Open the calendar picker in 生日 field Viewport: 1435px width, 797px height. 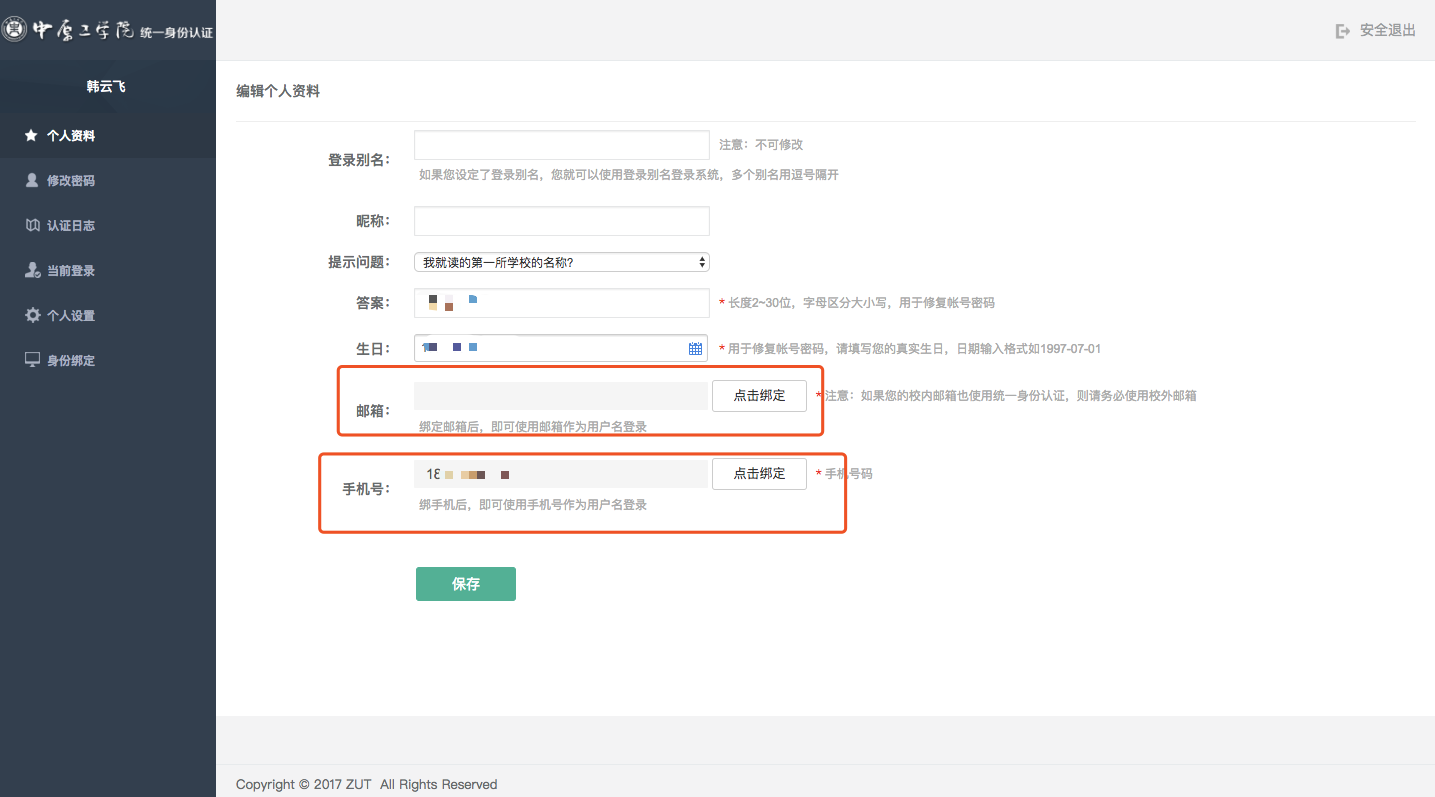coord(695,349)
